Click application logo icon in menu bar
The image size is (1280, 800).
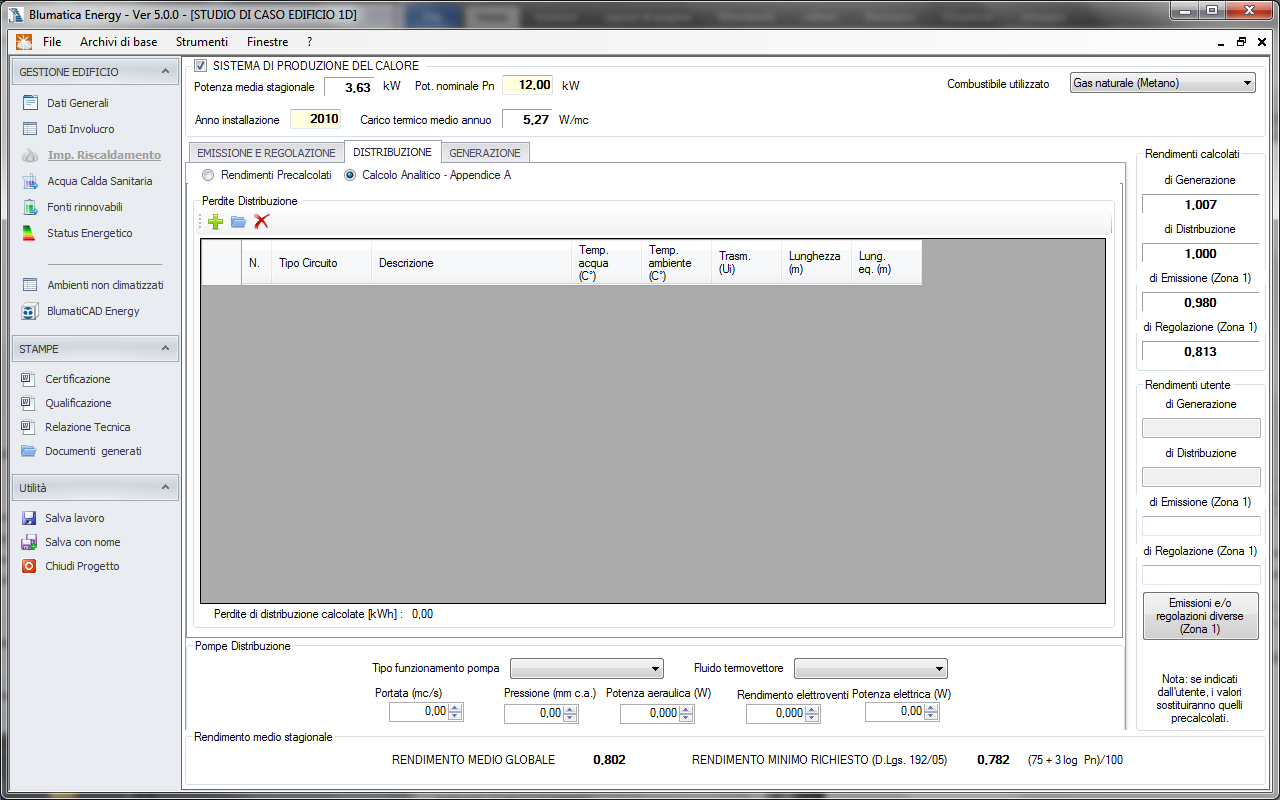click(24, 42)
